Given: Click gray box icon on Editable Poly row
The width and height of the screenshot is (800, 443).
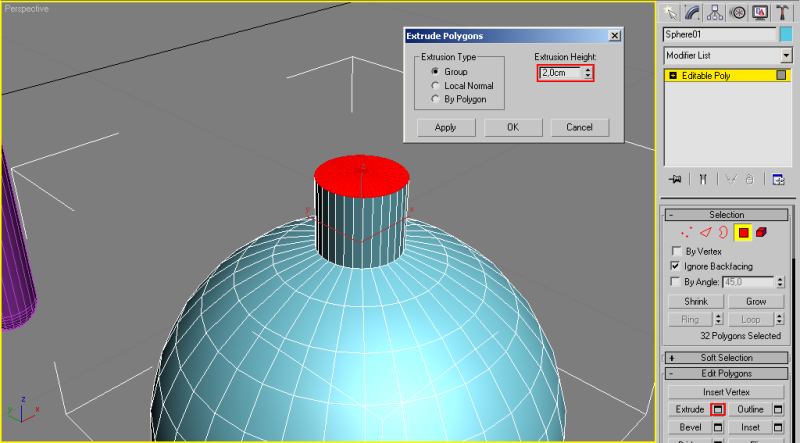Looking at the screenshot, I should [x=781, y=75].
